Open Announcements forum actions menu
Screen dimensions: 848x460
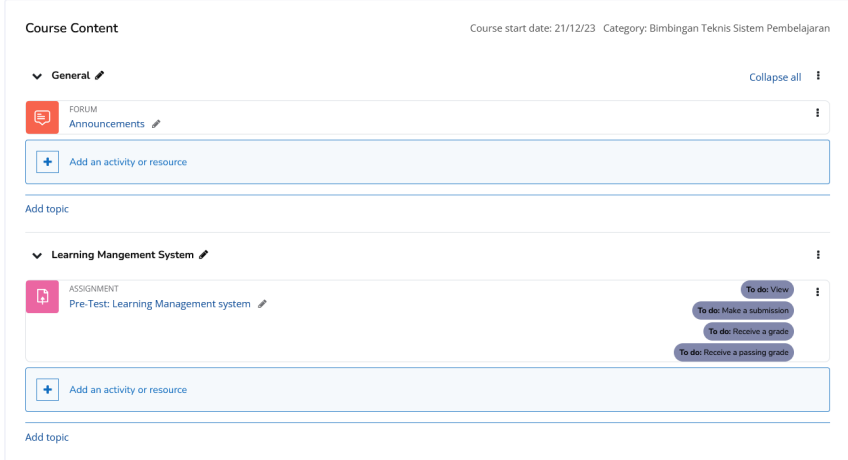pos(818,113)
